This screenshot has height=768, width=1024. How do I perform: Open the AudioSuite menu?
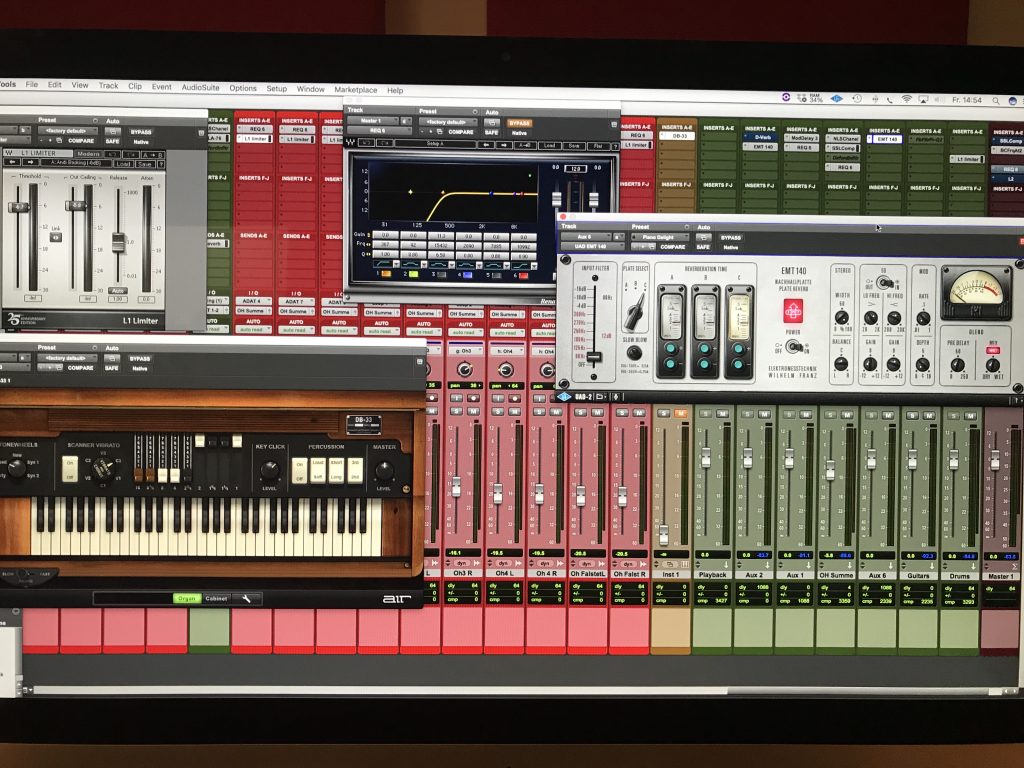(200, 88)
